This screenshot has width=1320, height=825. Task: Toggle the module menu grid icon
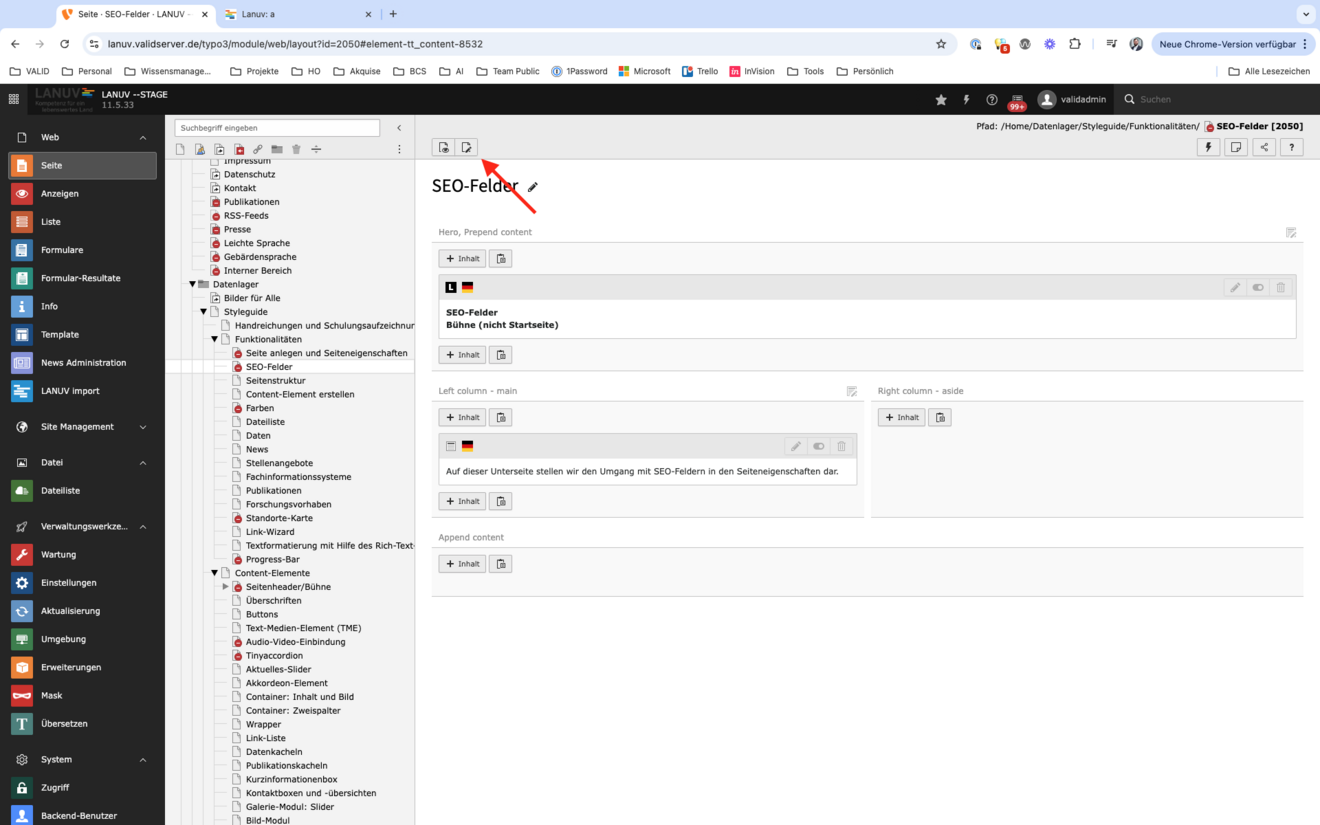pos(14,99)
